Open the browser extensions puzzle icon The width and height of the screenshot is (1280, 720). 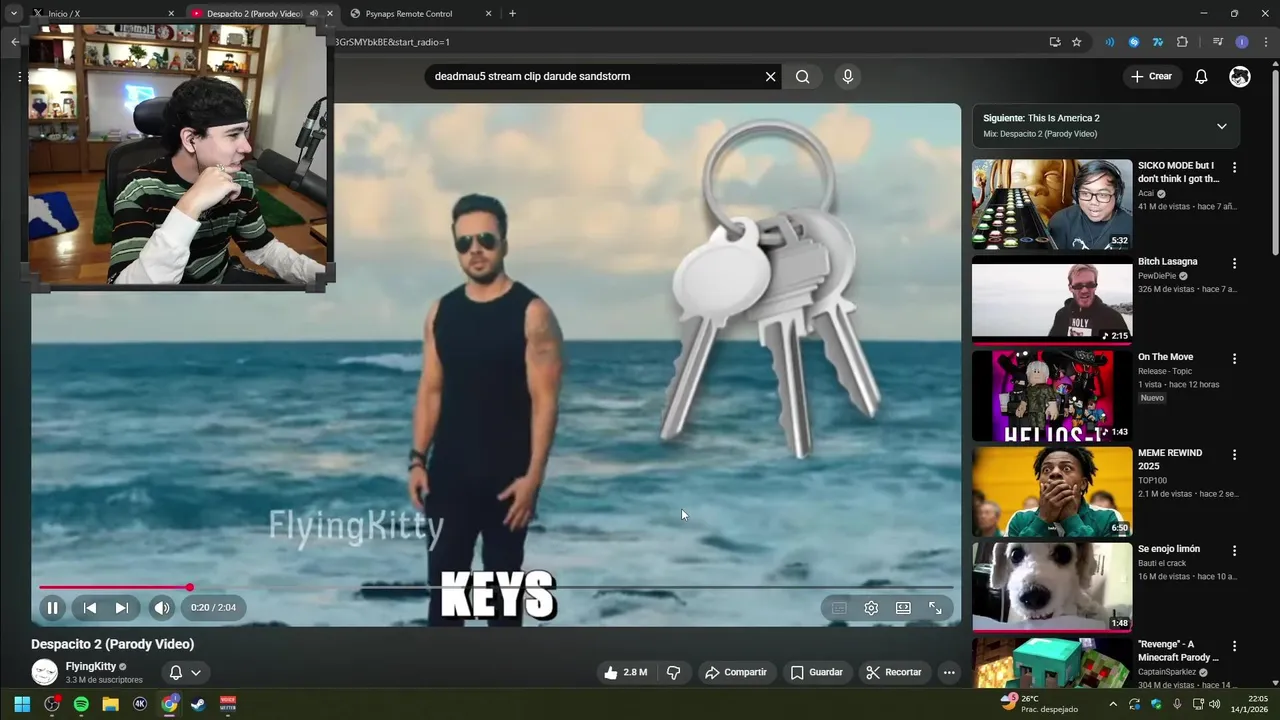[x=1182, y=42]
